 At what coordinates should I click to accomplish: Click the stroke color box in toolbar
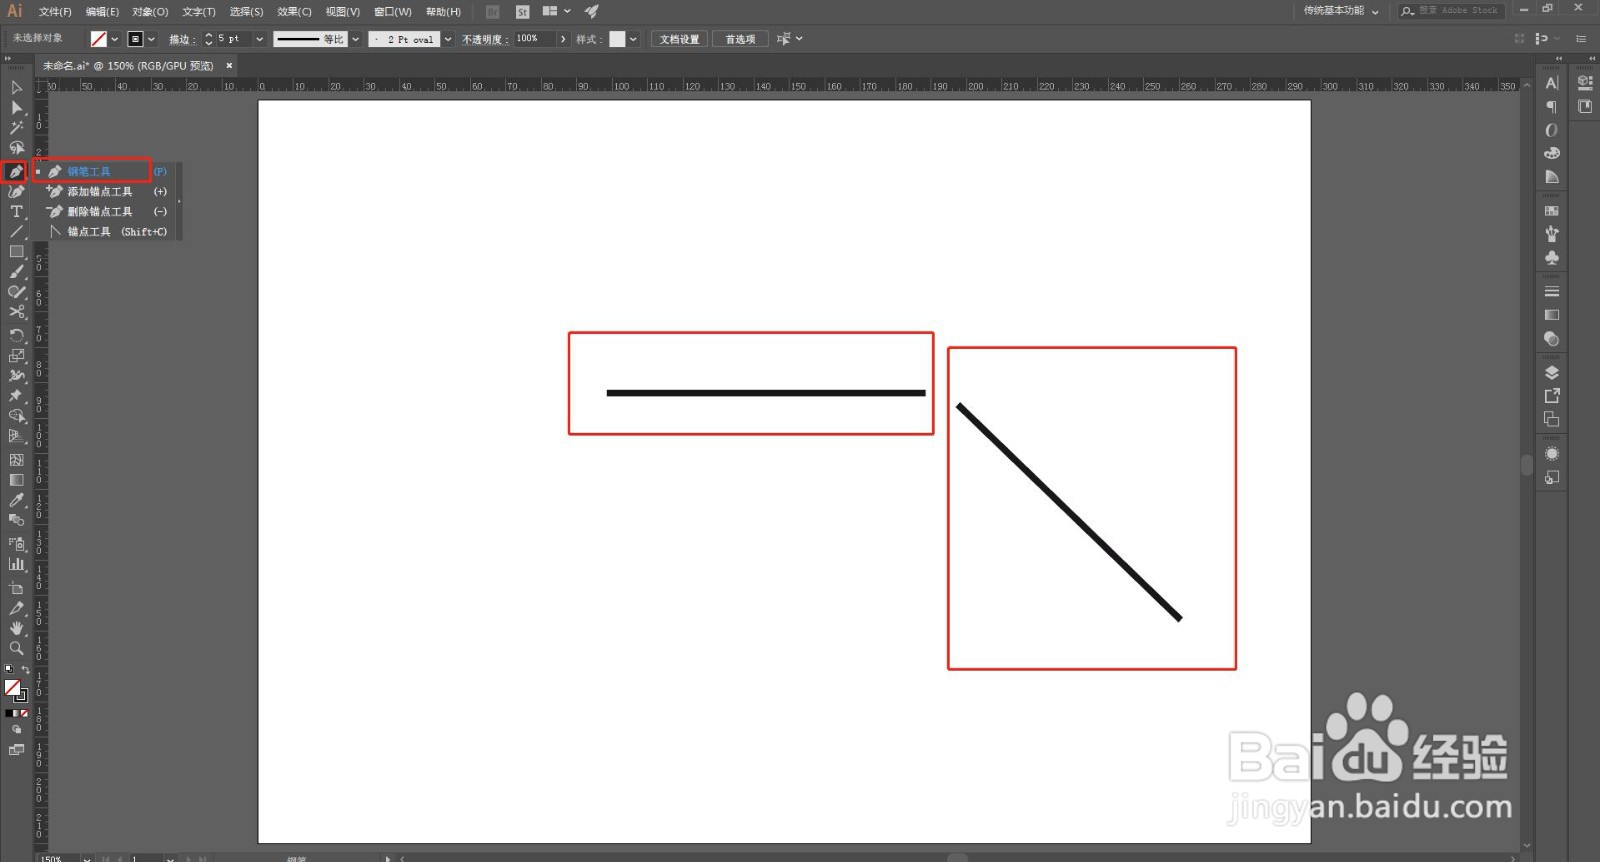(22, 696)
